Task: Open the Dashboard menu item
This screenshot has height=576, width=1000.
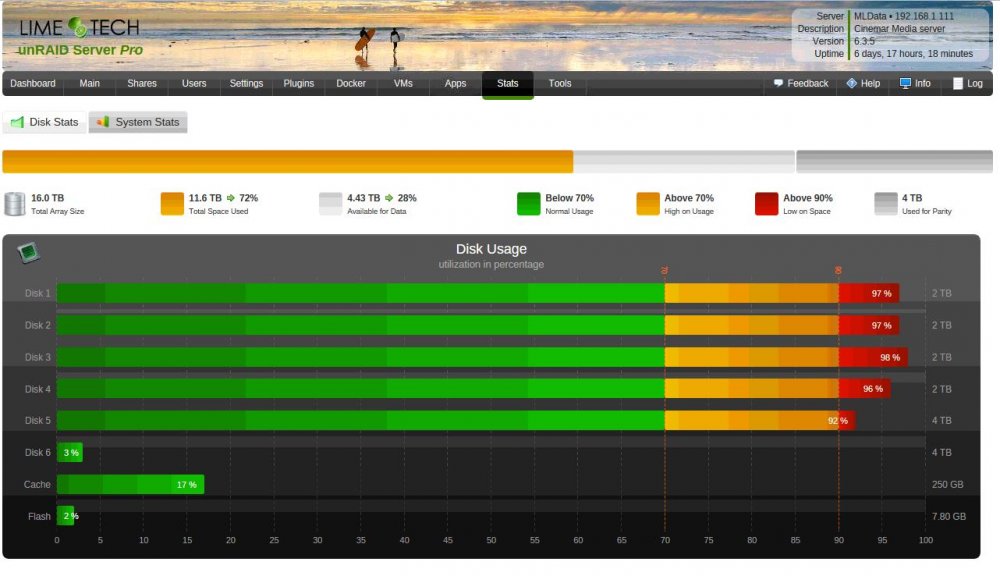Action: coord(33,84)
